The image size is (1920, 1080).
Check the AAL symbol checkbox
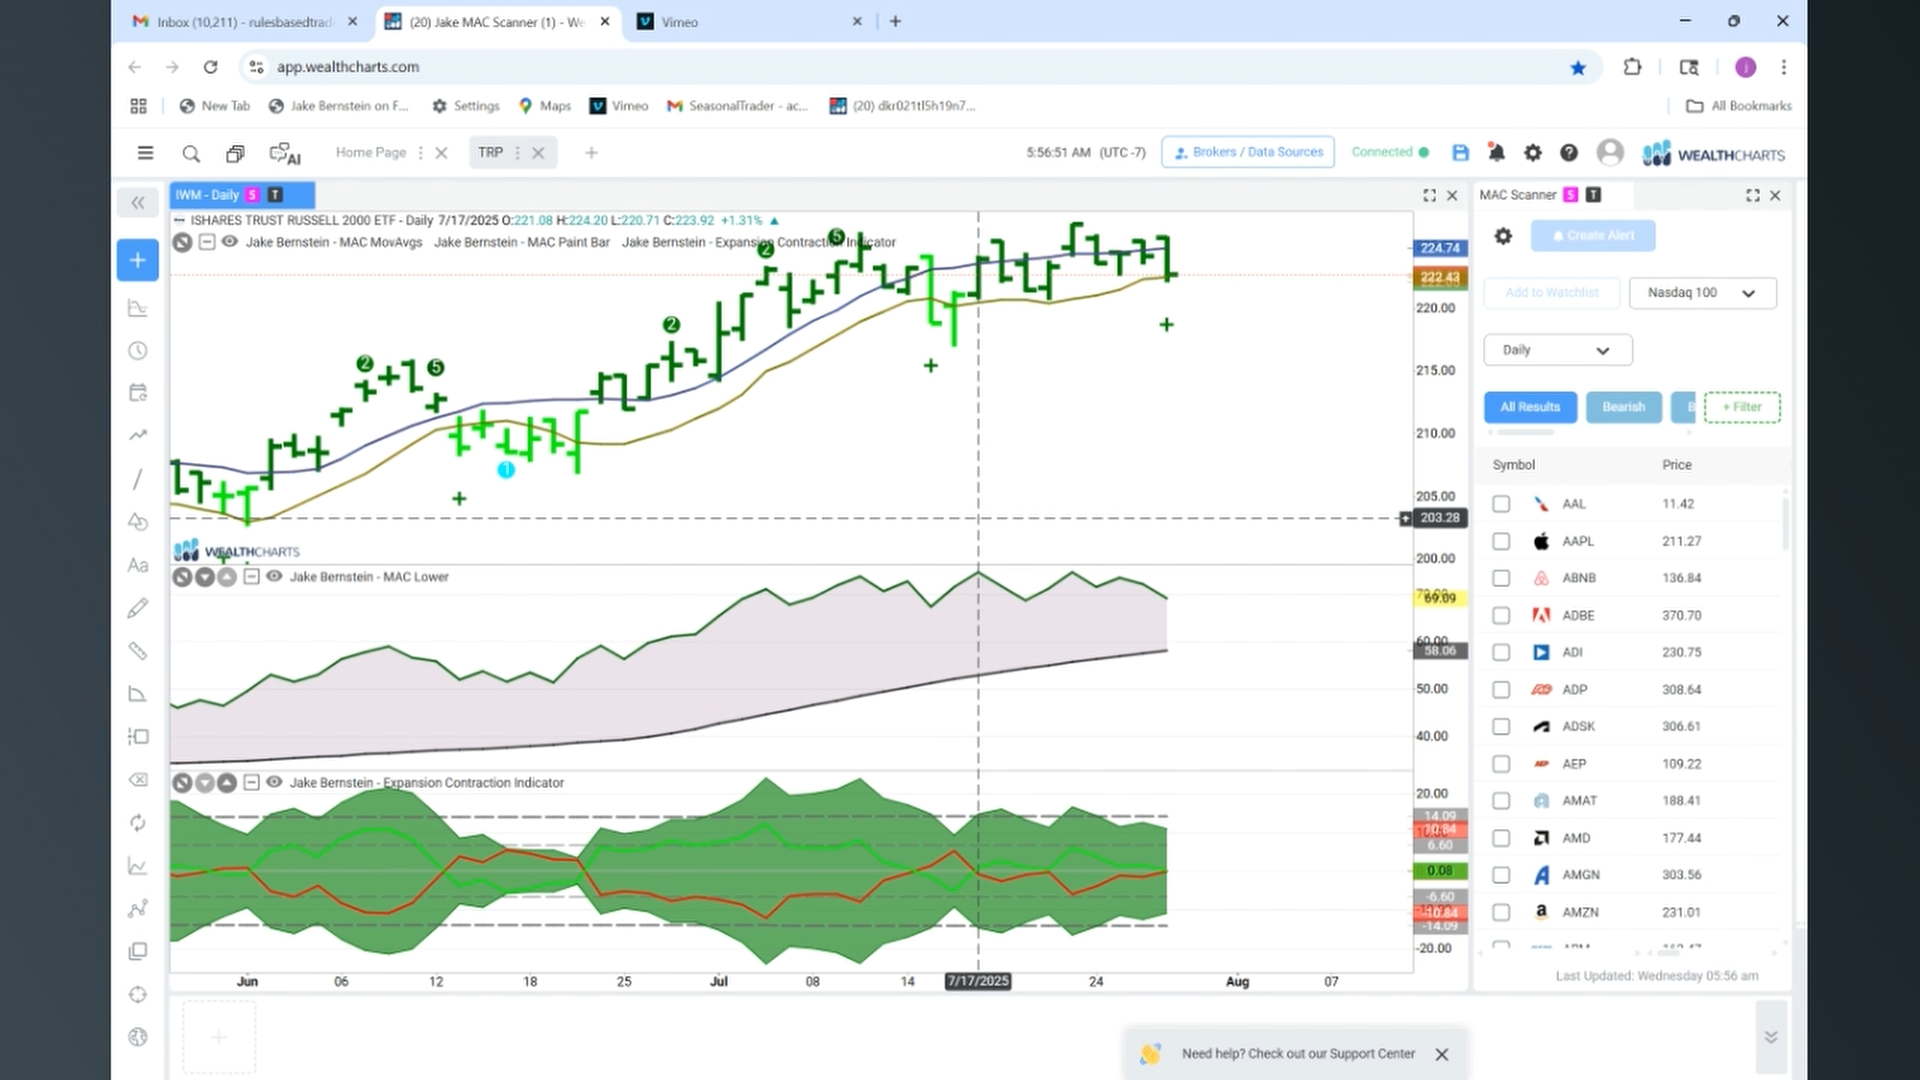pos(1501,504)
